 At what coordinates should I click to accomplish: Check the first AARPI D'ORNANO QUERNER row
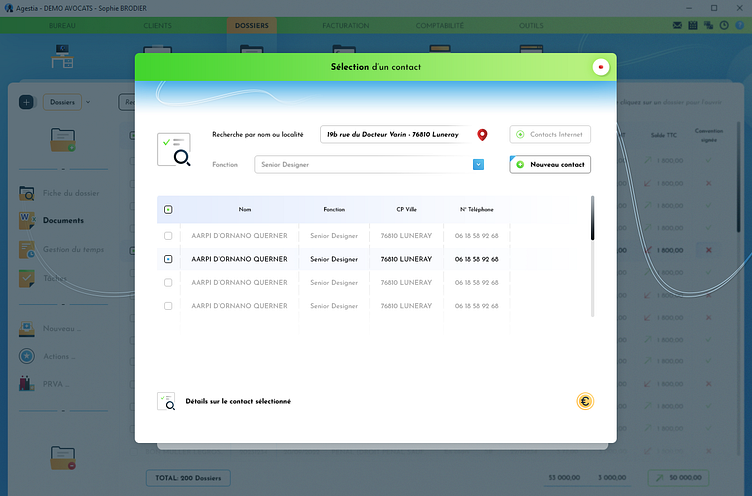tap(168, 236)
